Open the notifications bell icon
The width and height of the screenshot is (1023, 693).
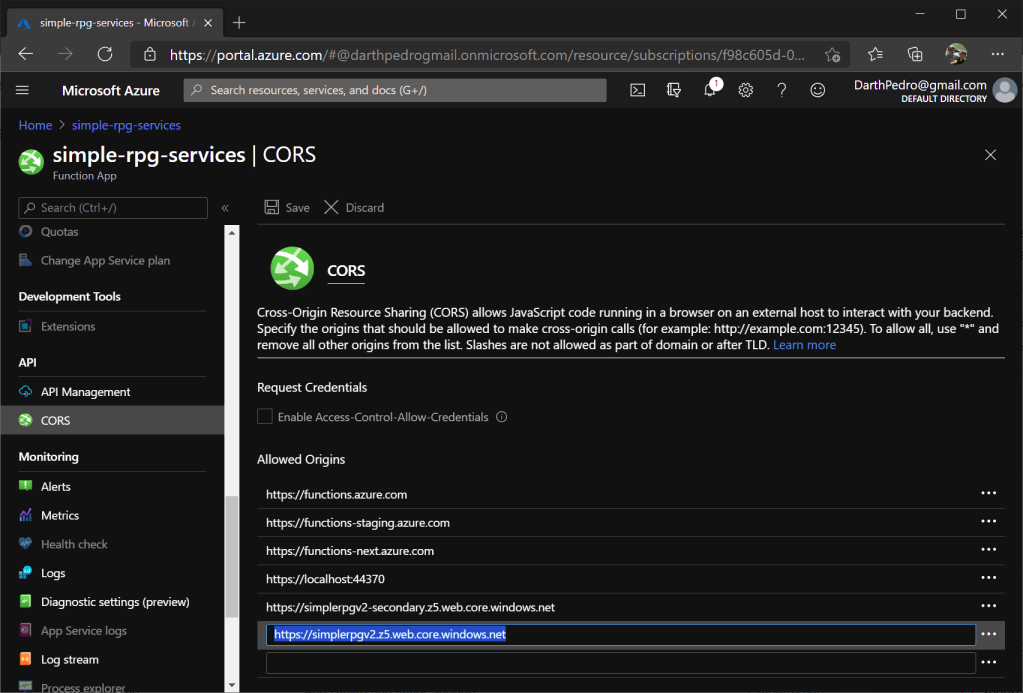pos(709,90)
